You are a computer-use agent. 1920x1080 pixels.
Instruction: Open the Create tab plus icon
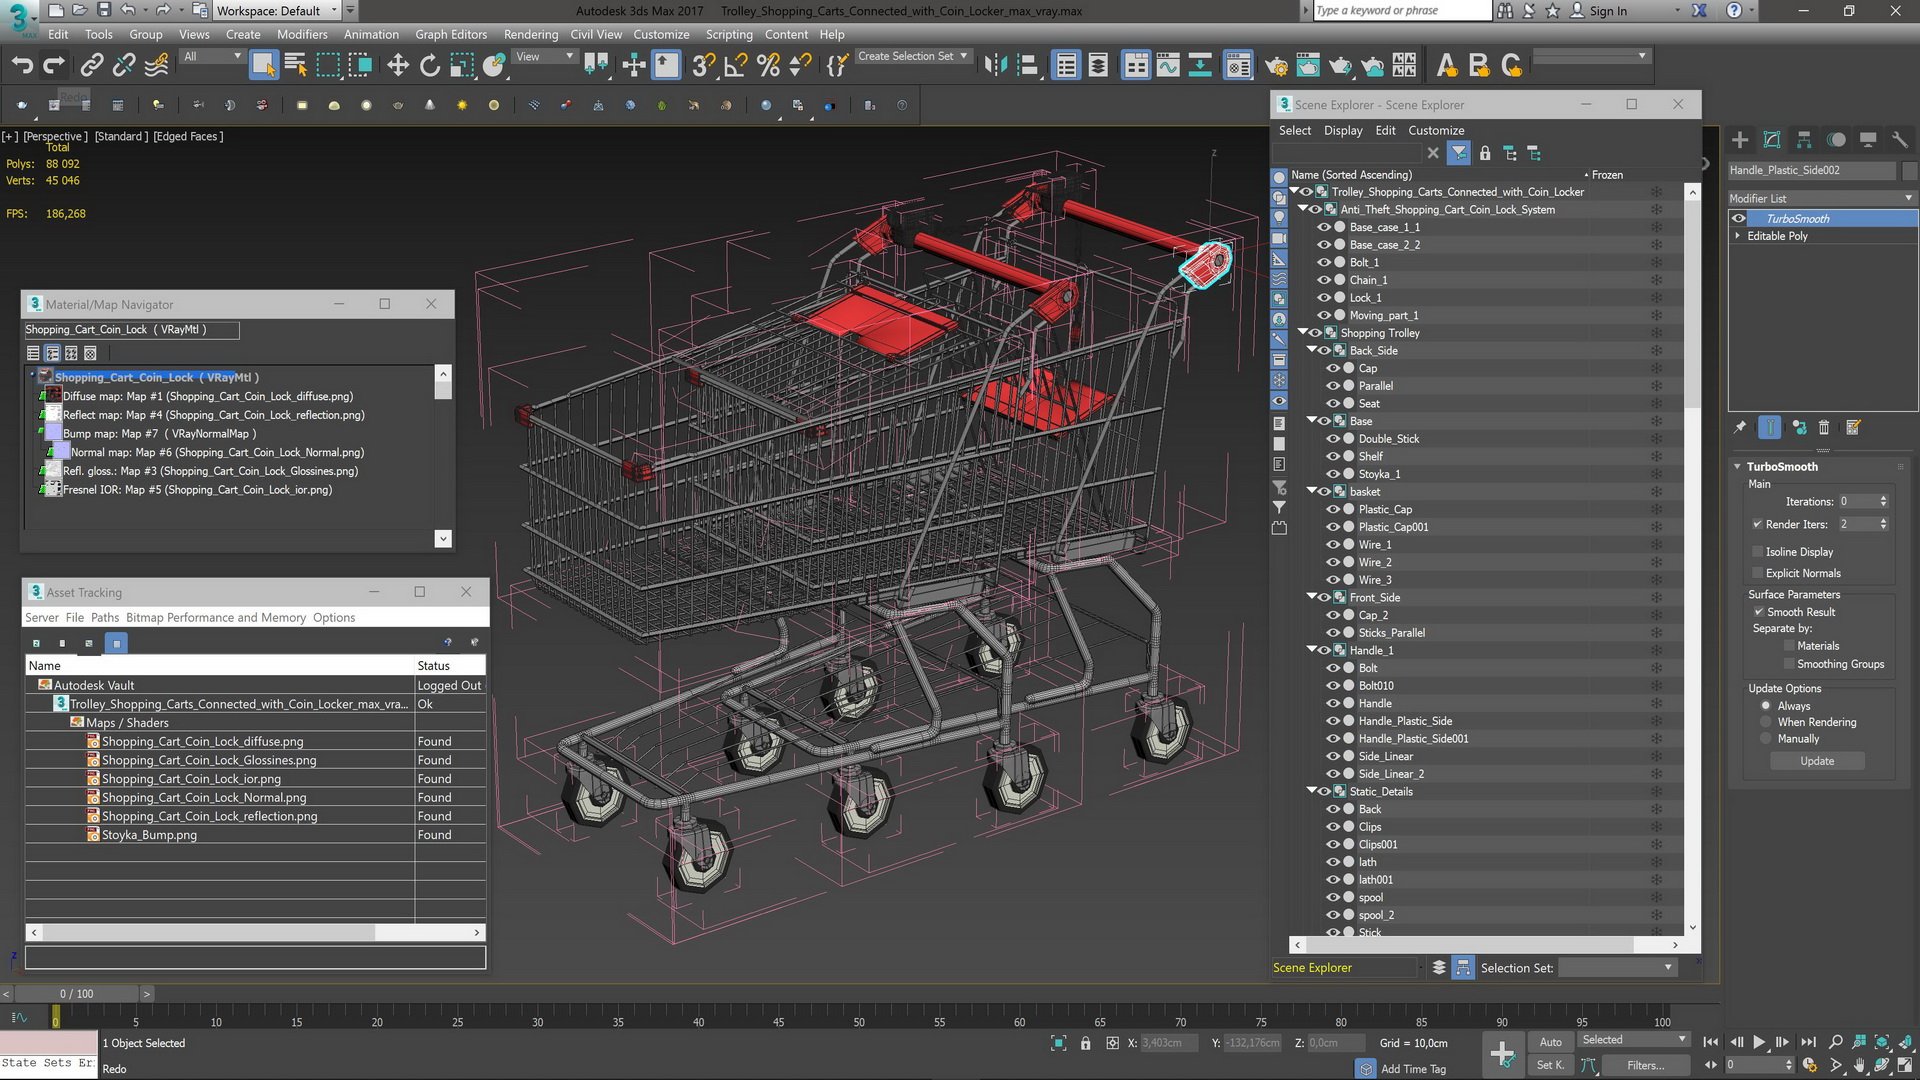tap(1740, 140)
